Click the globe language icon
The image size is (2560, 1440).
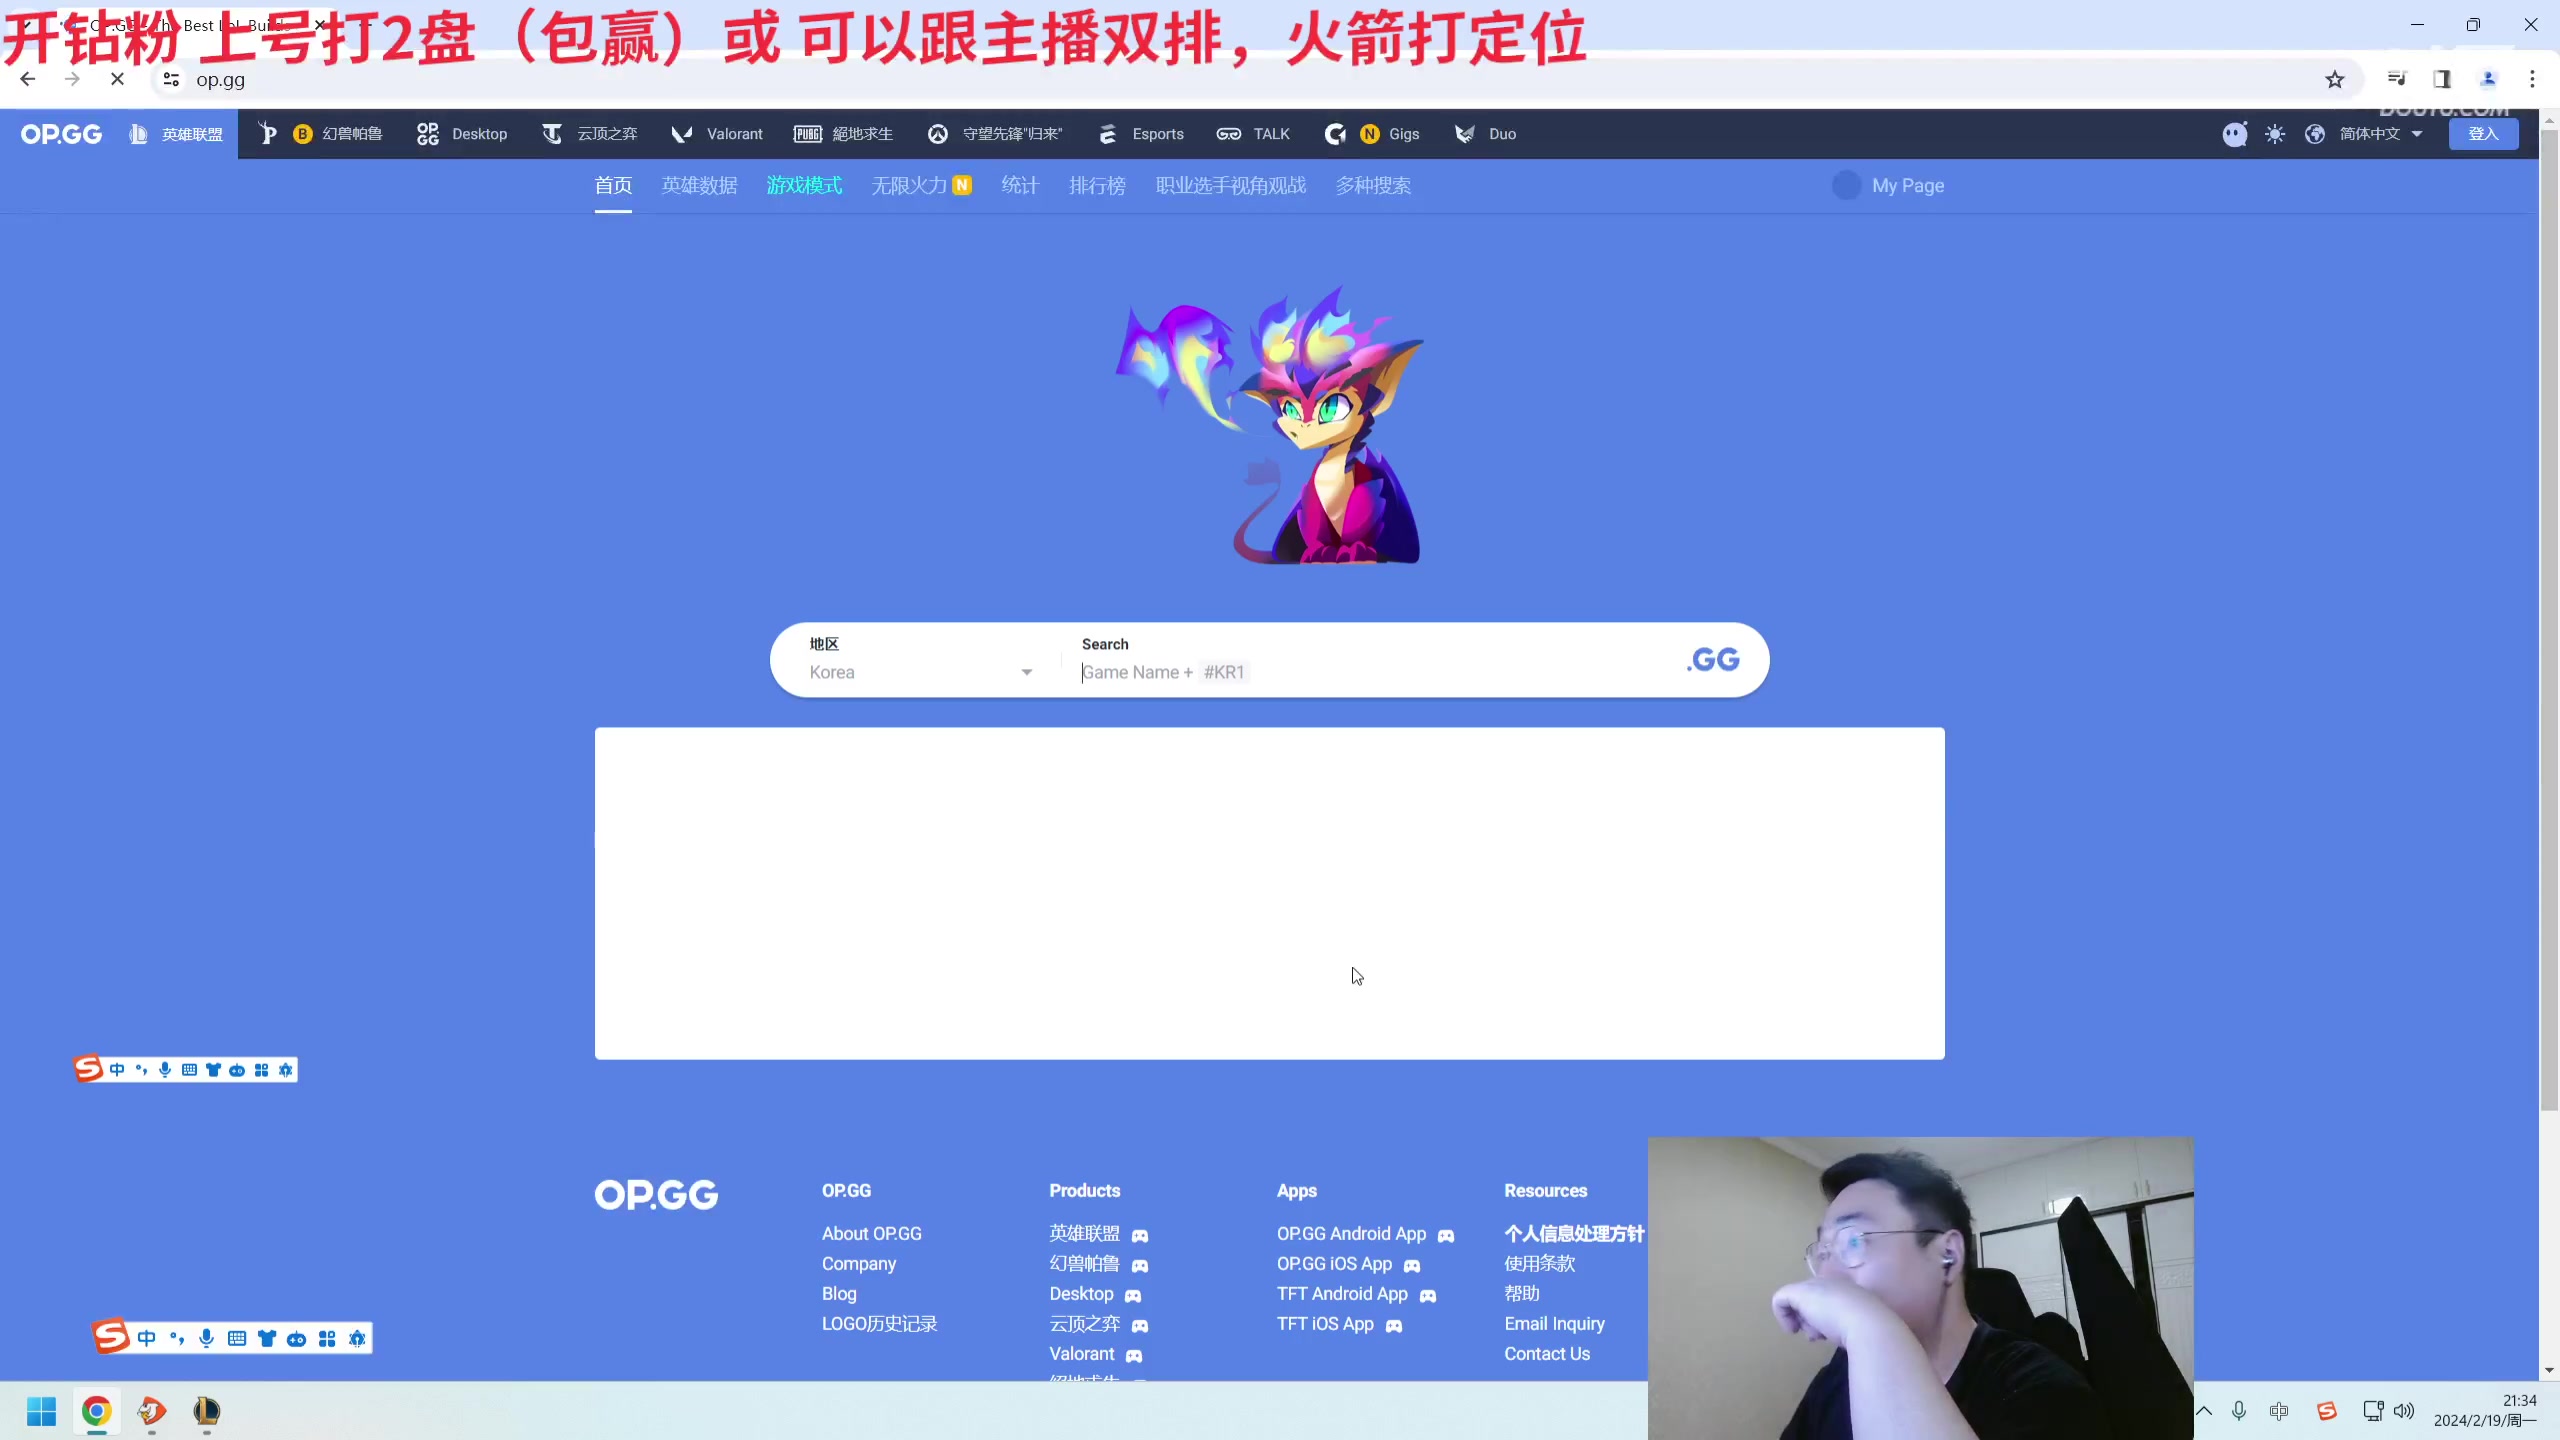click(2314, 134)
